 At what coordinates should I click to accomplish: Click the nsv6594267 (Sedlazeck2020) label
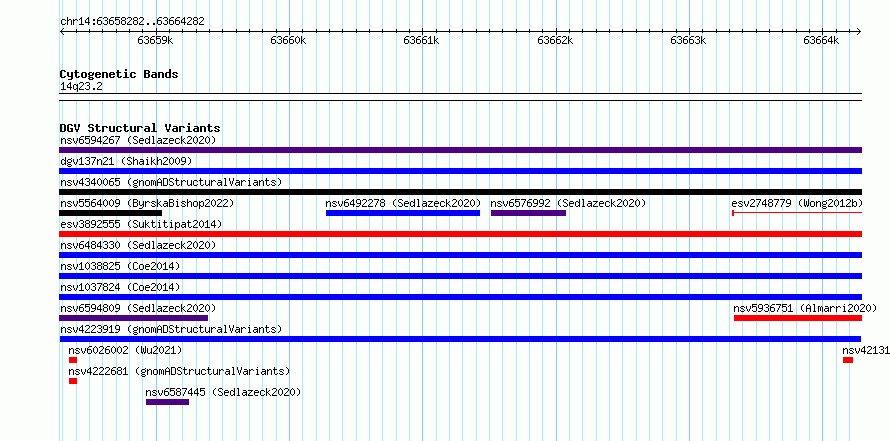(138, 140)
